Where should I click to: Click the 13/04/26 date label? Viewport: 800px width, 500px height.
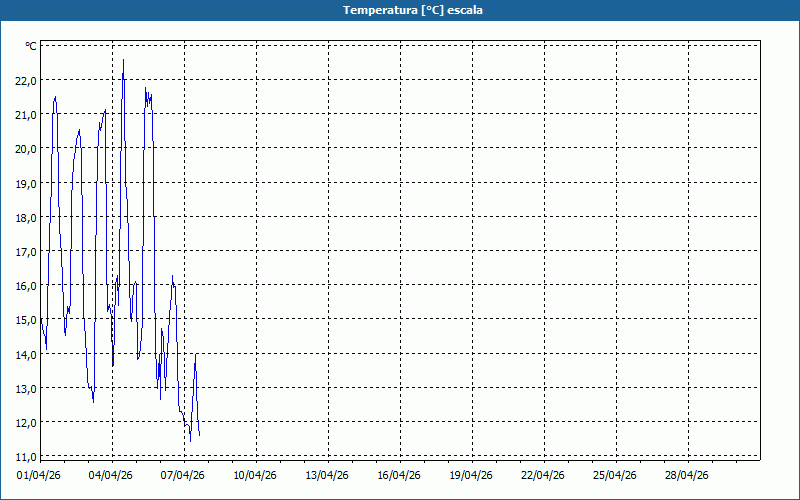(327, 476)
